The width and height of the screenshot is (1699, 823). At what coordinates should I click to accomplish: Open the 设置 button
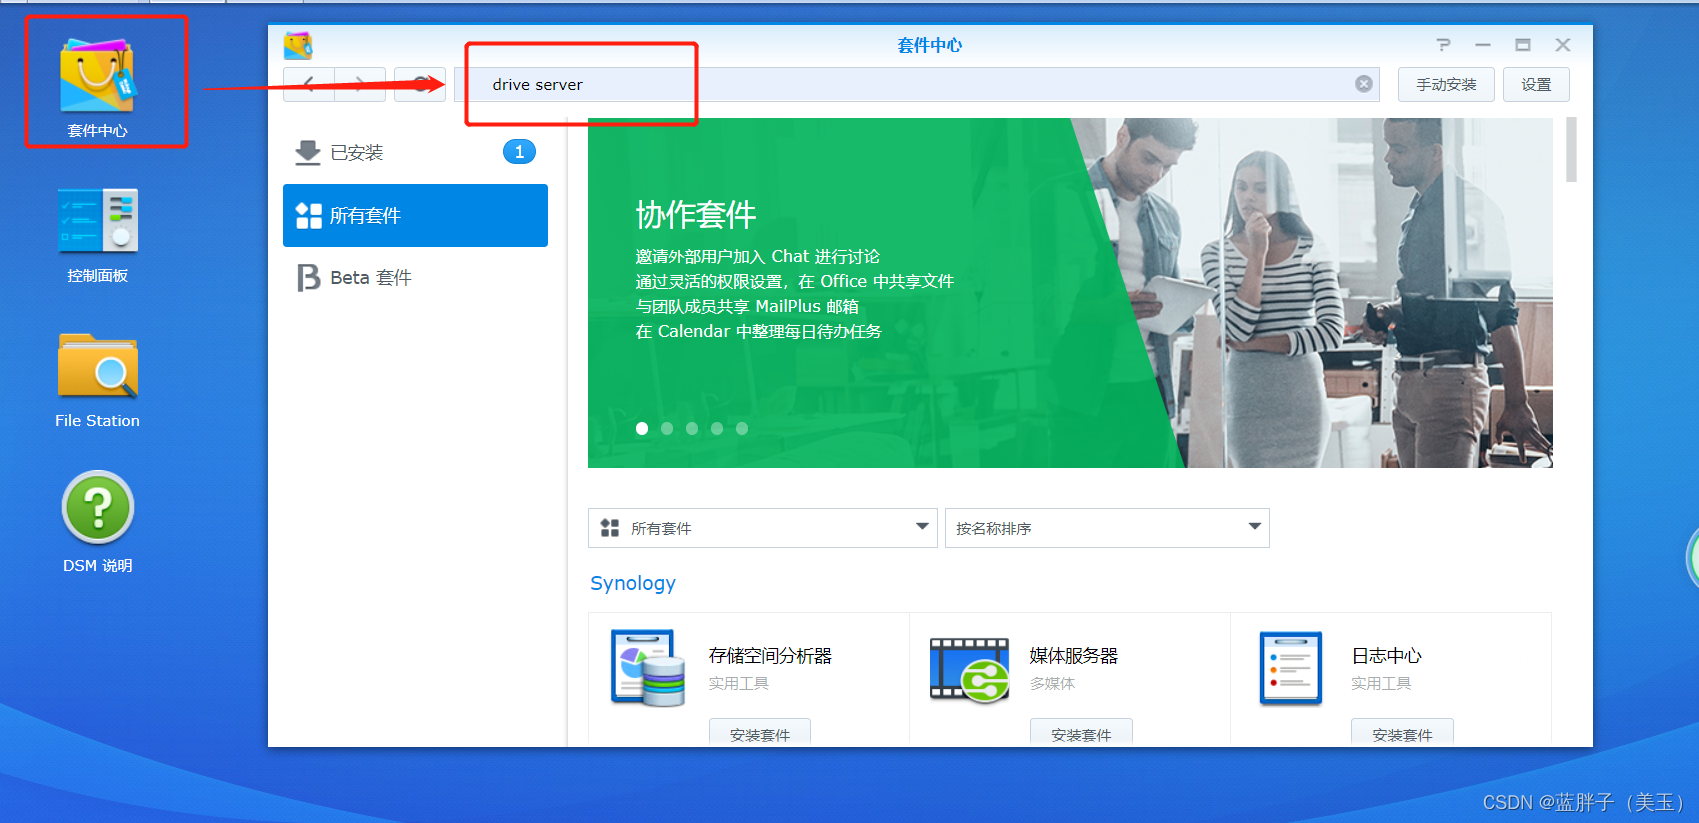1536,84
